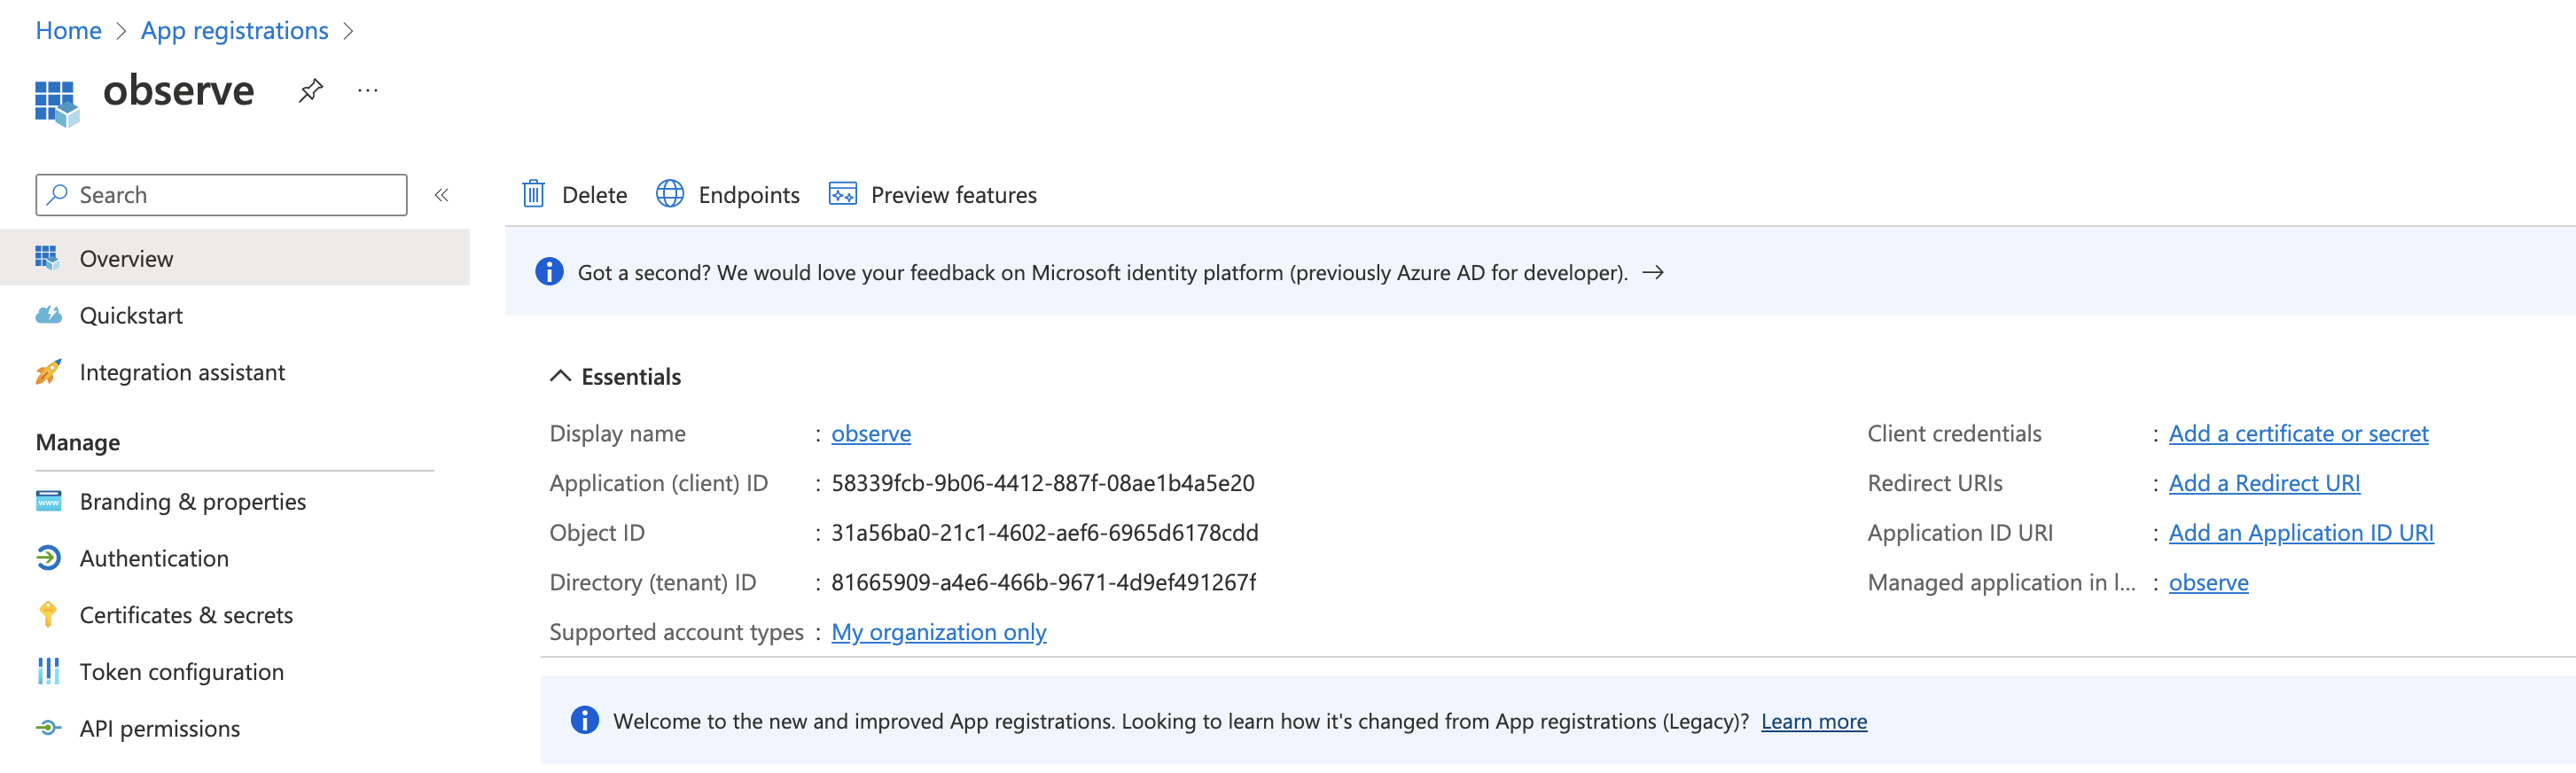The image size is (2576, 773).
Task: Click the Manage section heading
Action: [78, 442]
